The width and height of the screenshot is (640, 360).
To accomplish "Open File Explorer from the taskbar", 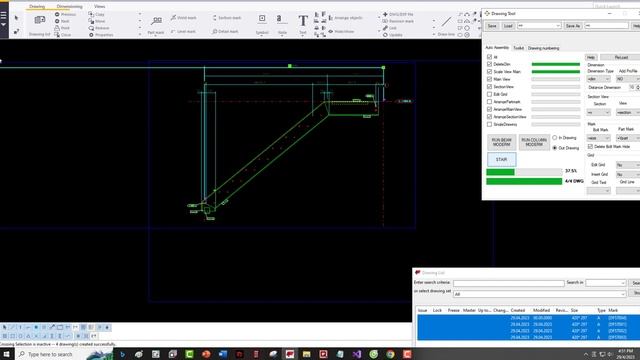I will pyautogui.click(x=307, y=354).
